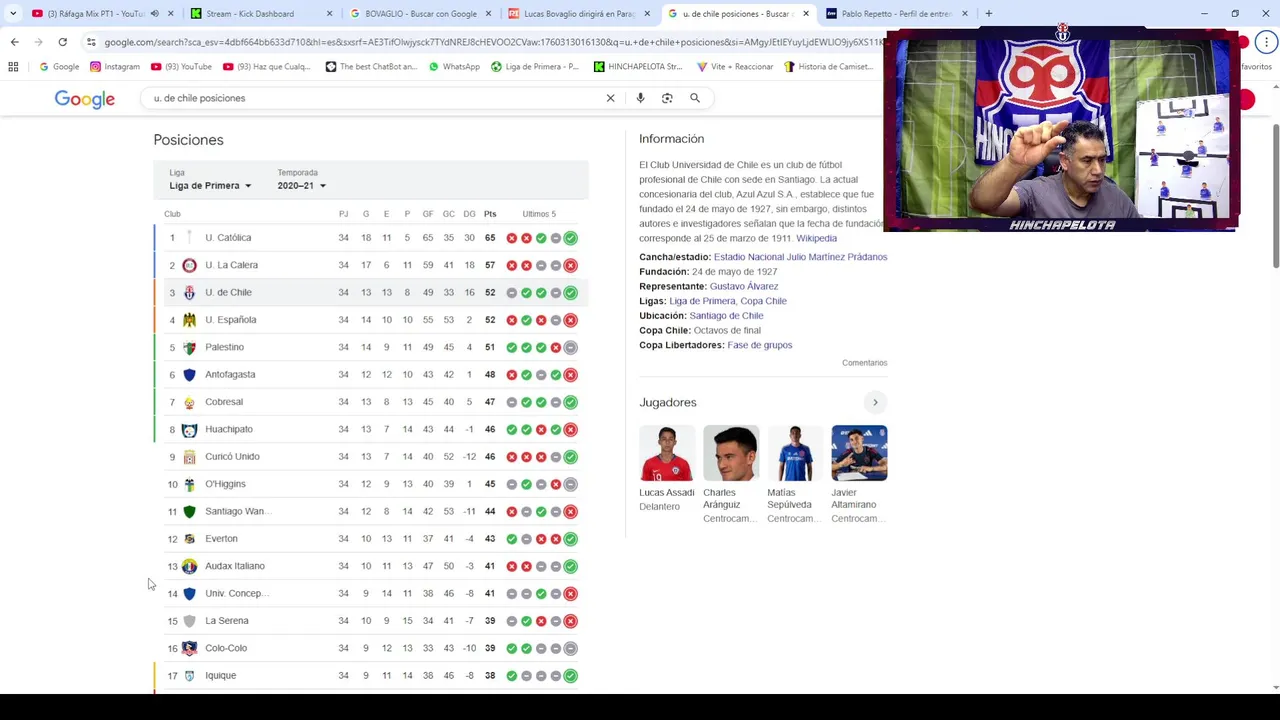
Task: Open the Instagram bookmark
Action: [115, 67]
